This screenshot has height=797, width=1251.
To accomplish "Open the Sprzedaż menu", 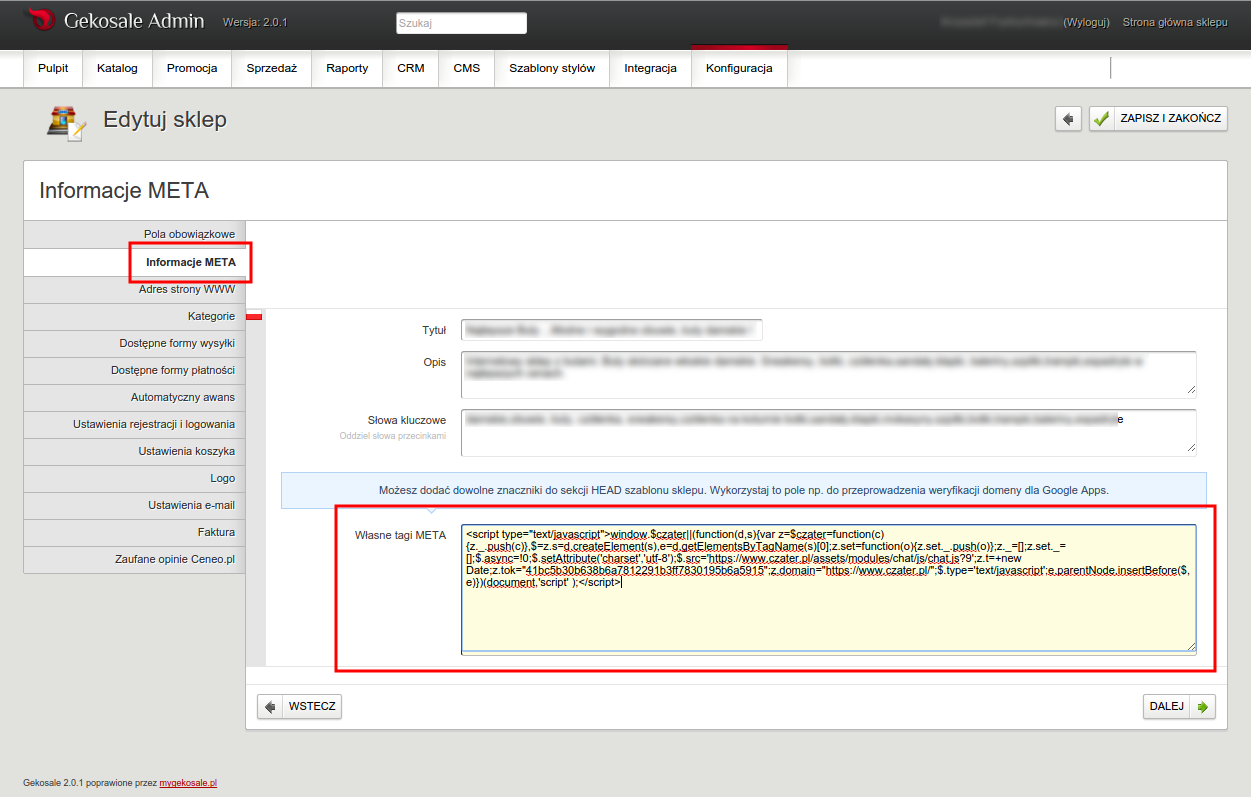I will 272,68.
